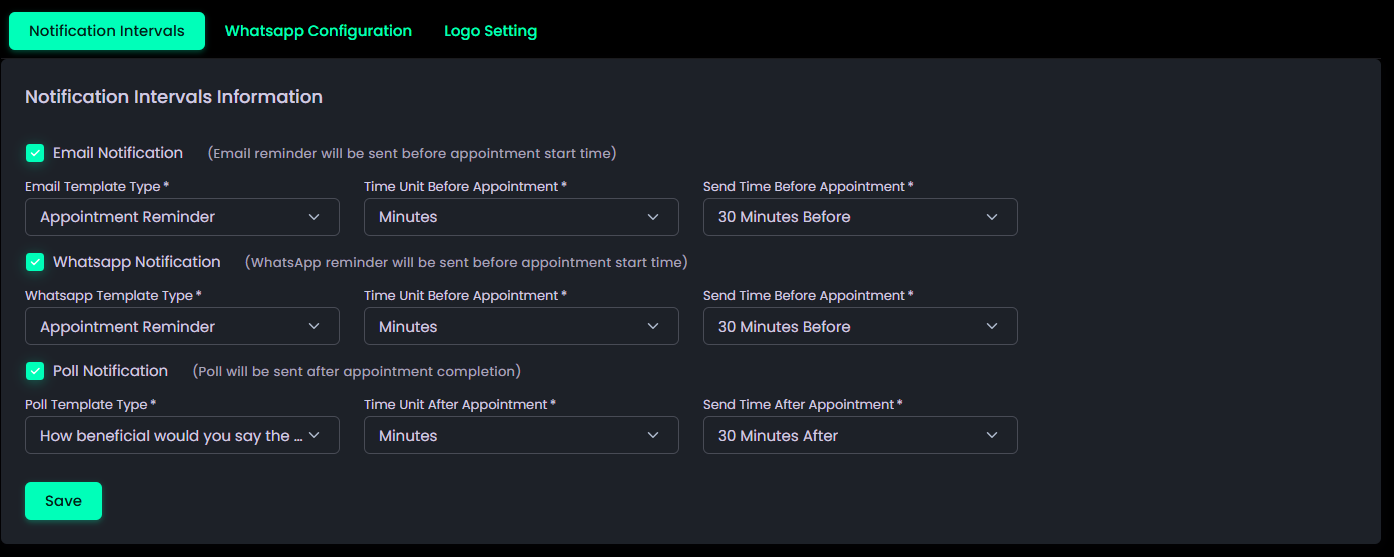Open the Email Template Type dropdown
1394x557 pixels.
pos(181,217)
